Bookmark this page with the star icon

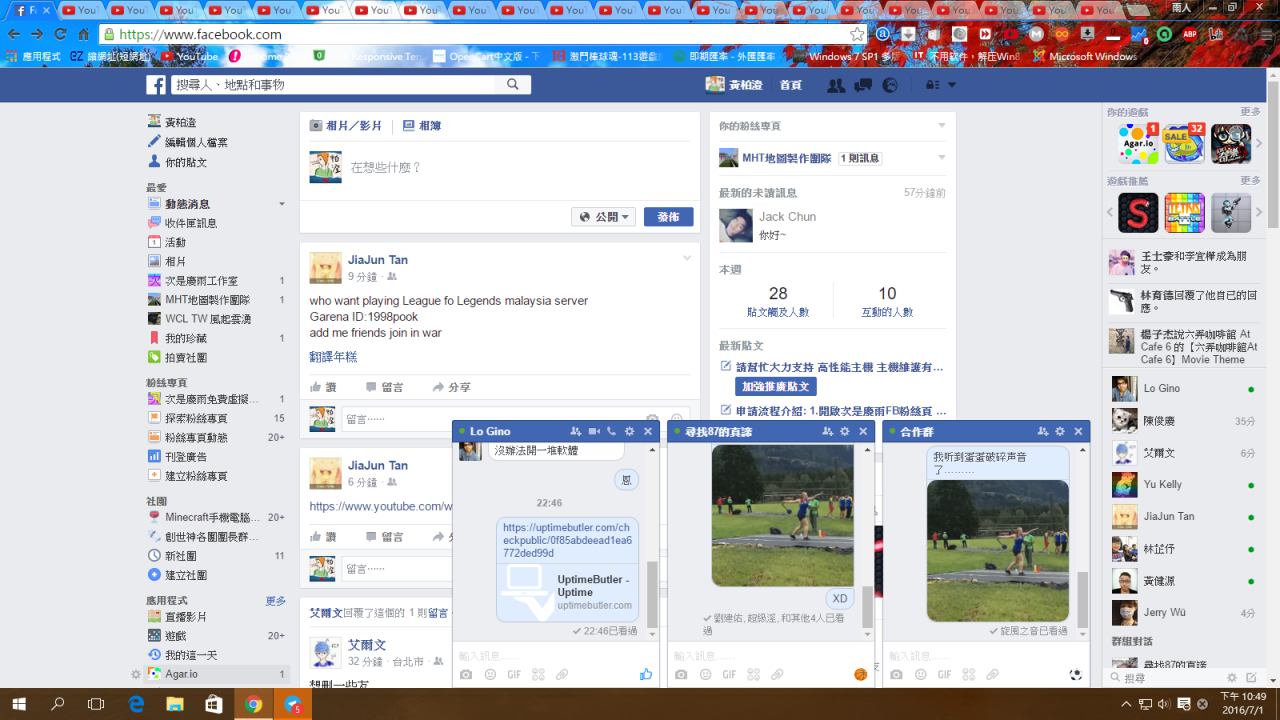857,34
